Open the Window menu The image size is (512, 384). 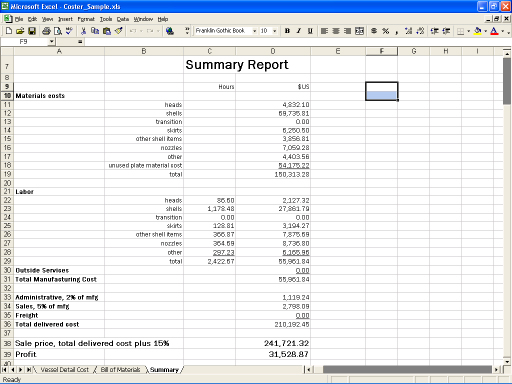(143, 19)
